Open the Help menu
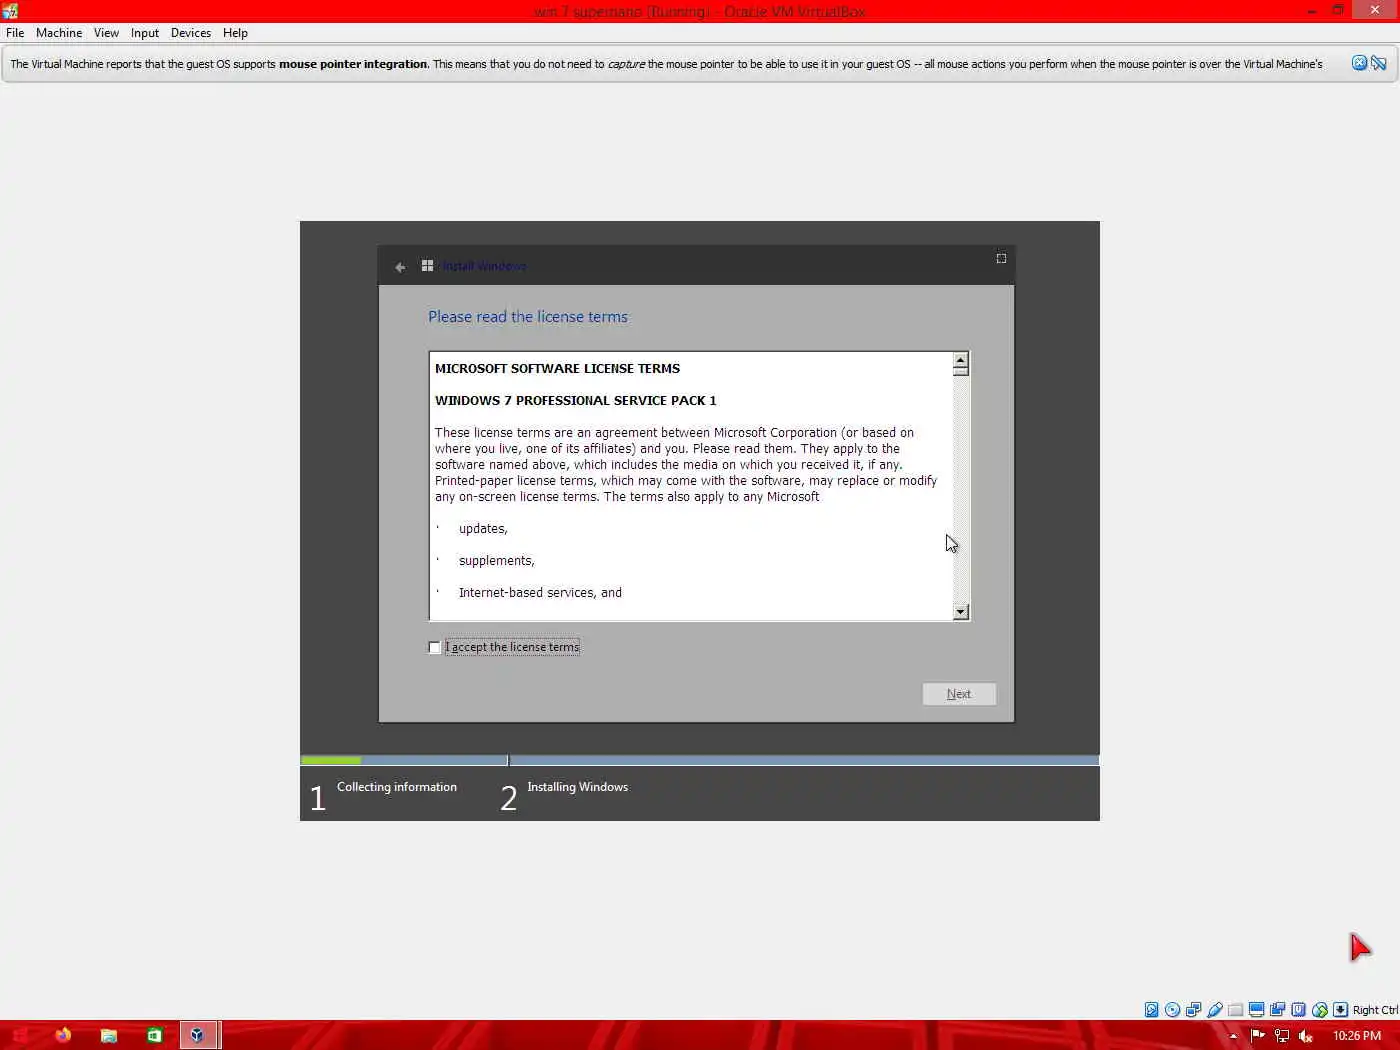Image resolution: width=1400 pixels, height=1050 pixels. click(235, 33)
